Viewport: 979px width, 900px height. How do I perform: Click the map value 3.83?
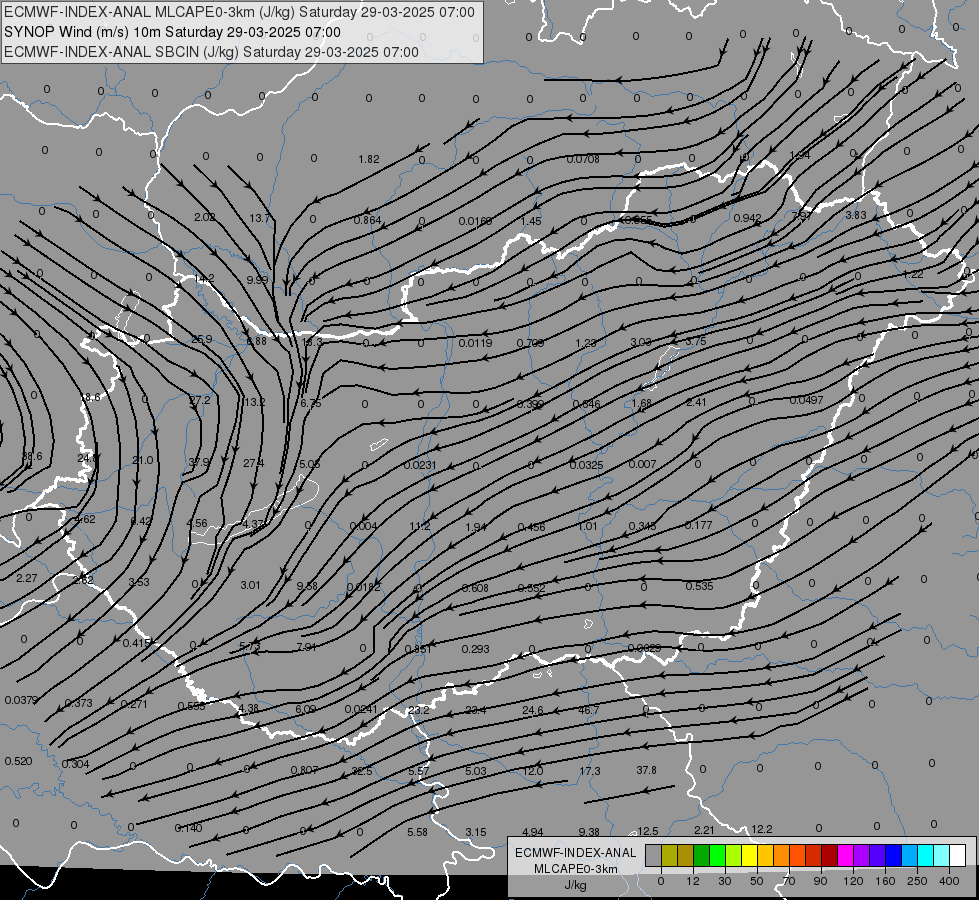click(x=856, y=215)
